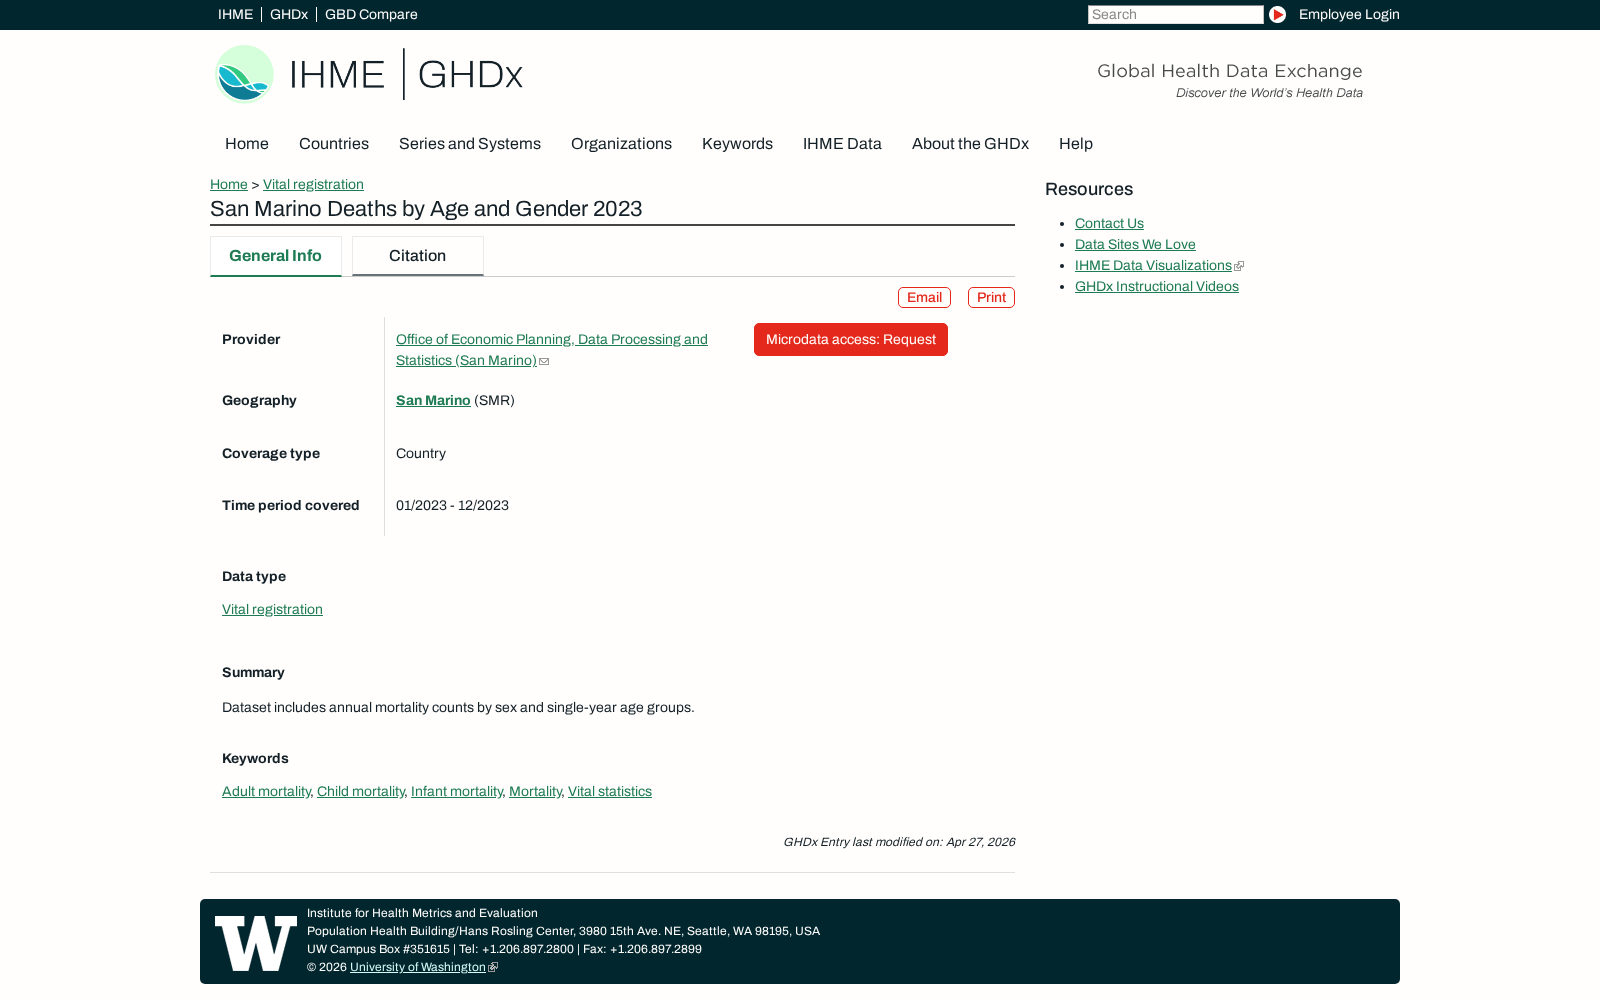The height and width of the screenshot is (1000, 1600).
Task: Open the About the GHDx menu
Action: click(970, 144)
